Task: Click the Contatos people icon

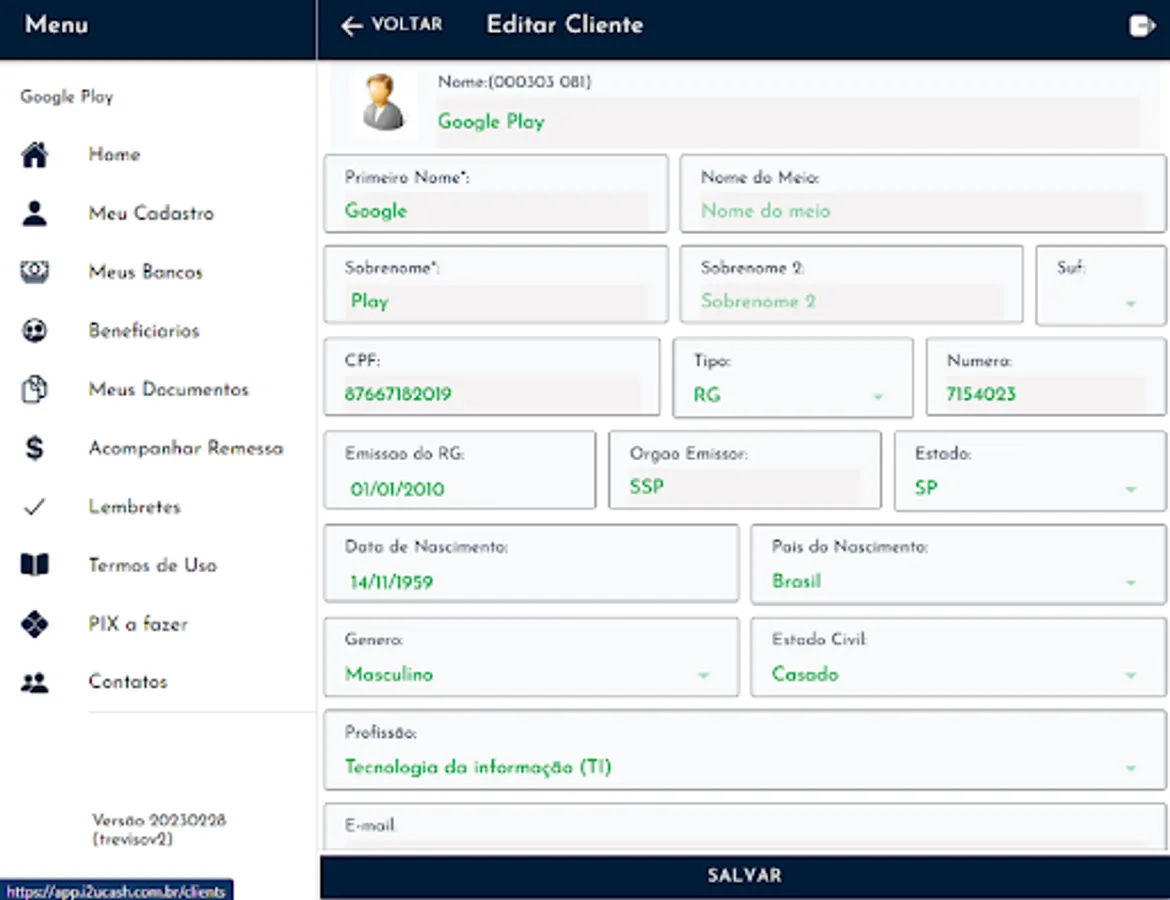Action: pyautogui.click(x=34, y=682)
